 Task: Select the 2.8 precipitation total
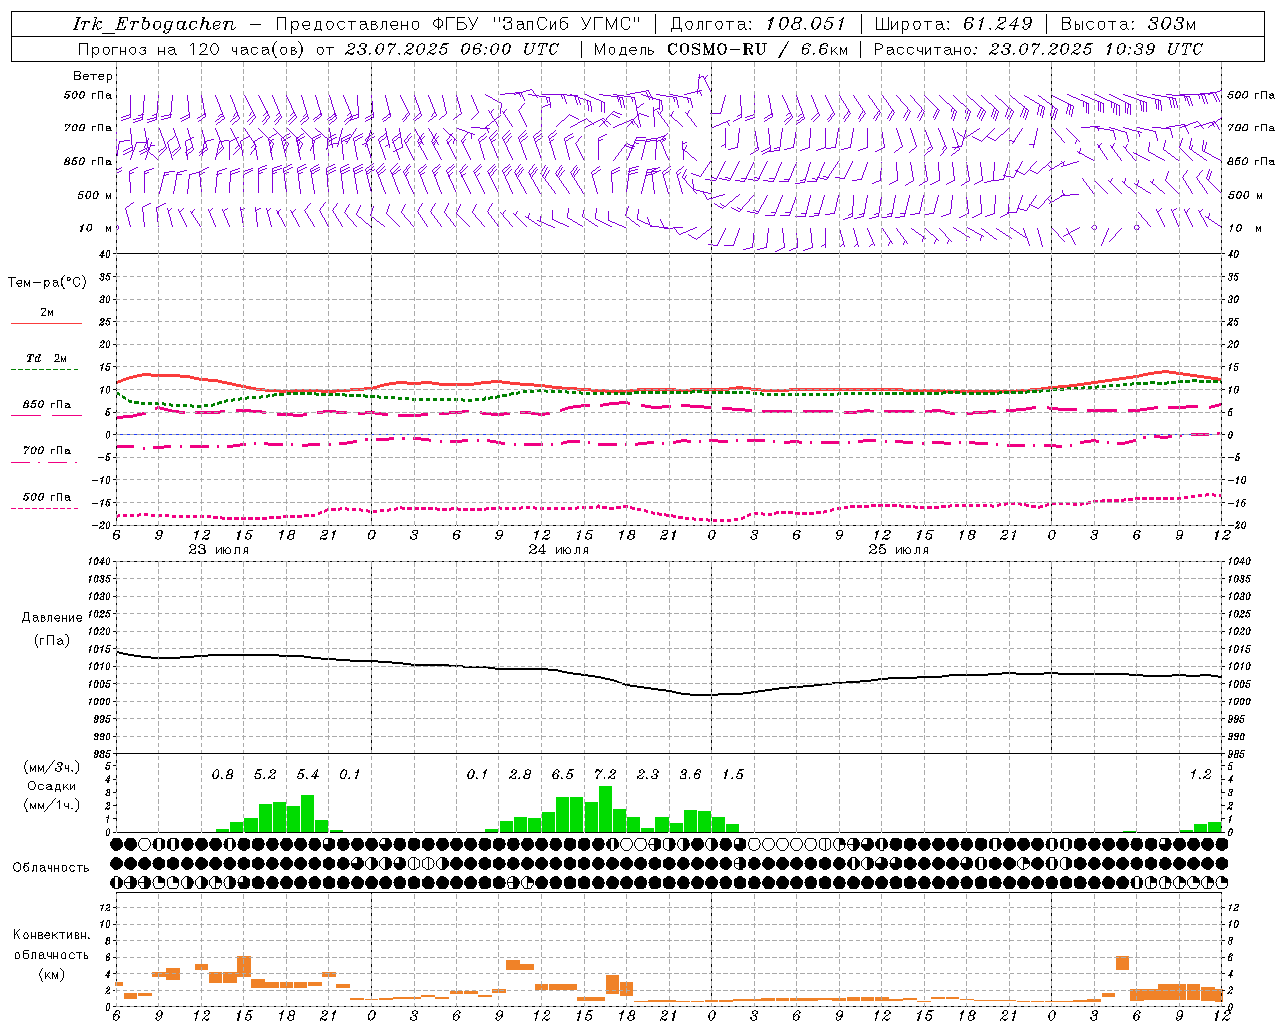coord(520,774)
